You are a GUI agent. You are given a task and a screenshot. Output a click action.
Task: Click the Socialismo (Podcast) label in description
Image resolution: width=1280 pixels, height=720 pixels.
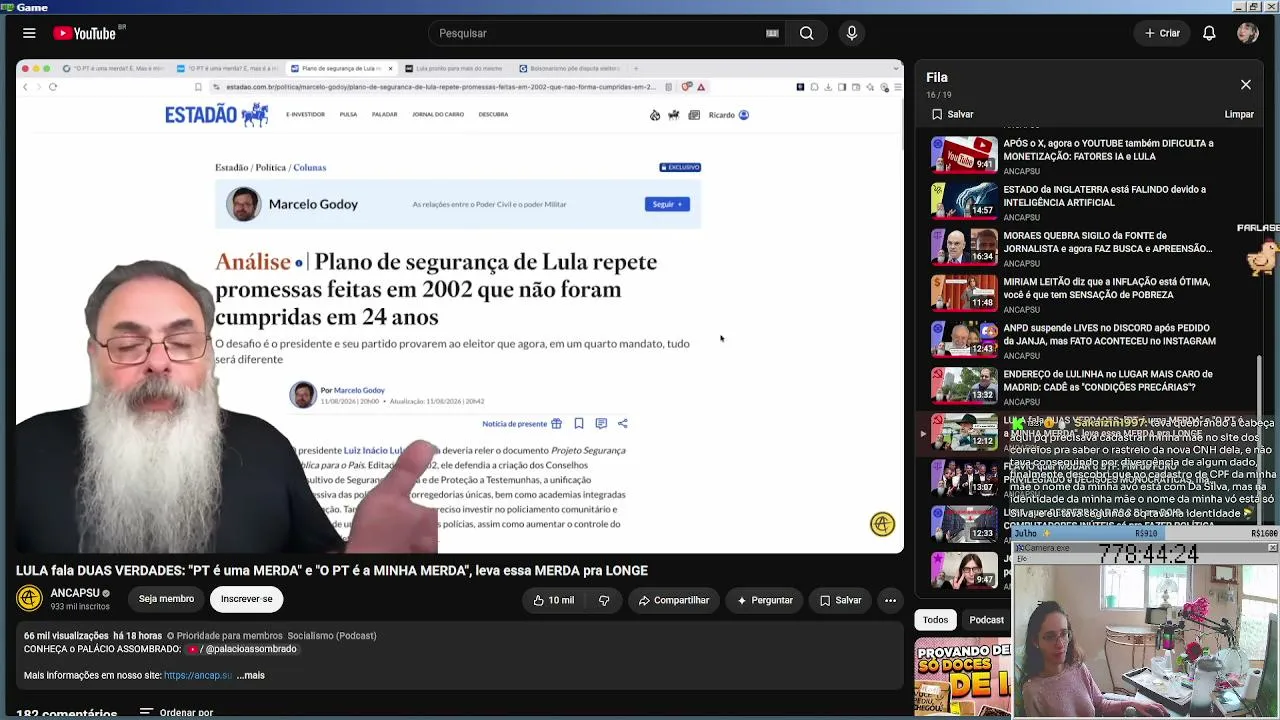[x=332, y=635]
